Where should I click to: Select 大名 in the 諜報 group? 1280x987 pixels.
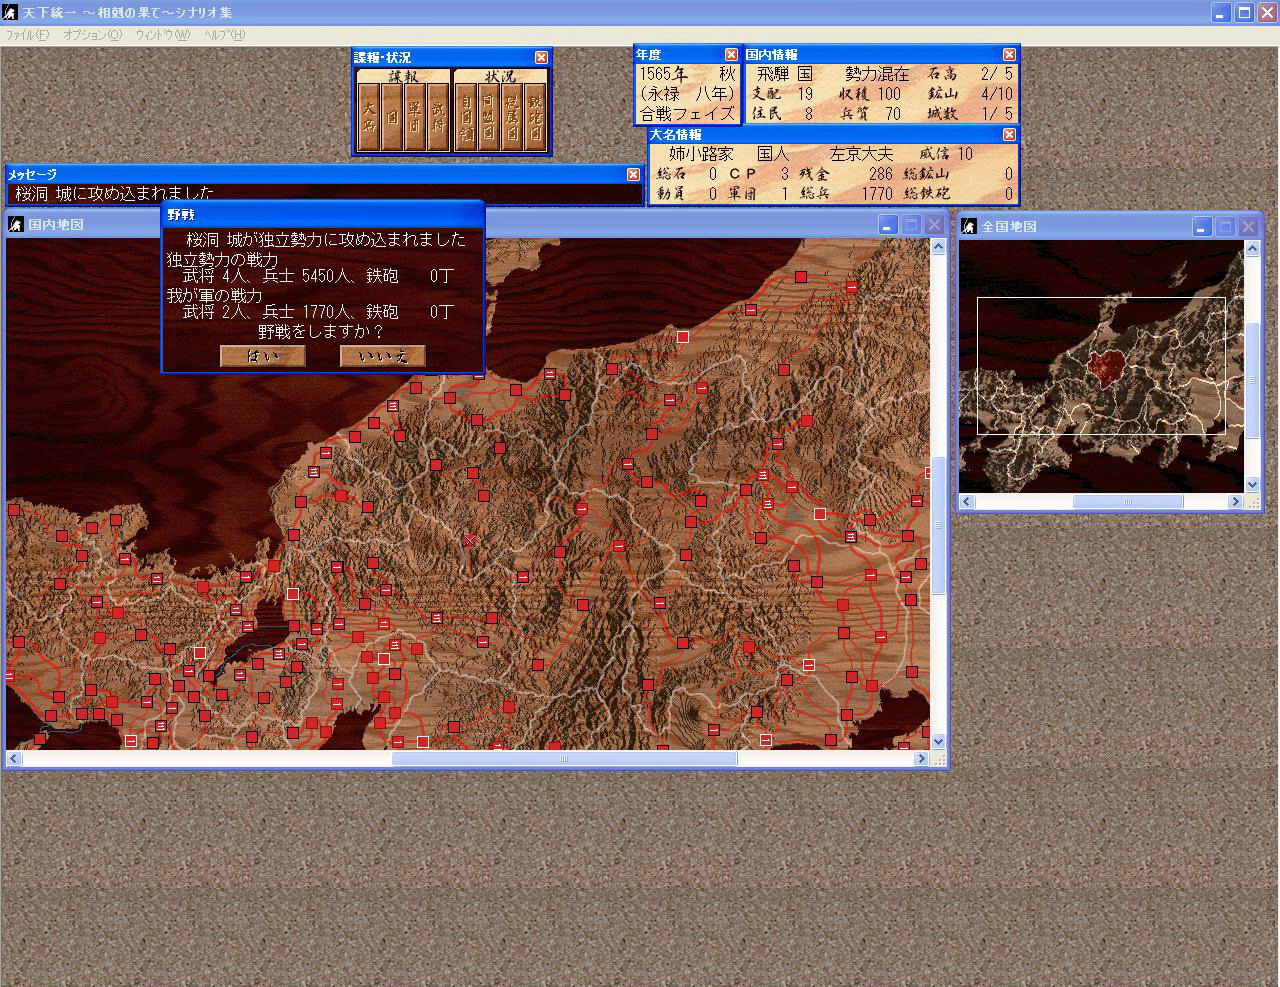[370, 117]
